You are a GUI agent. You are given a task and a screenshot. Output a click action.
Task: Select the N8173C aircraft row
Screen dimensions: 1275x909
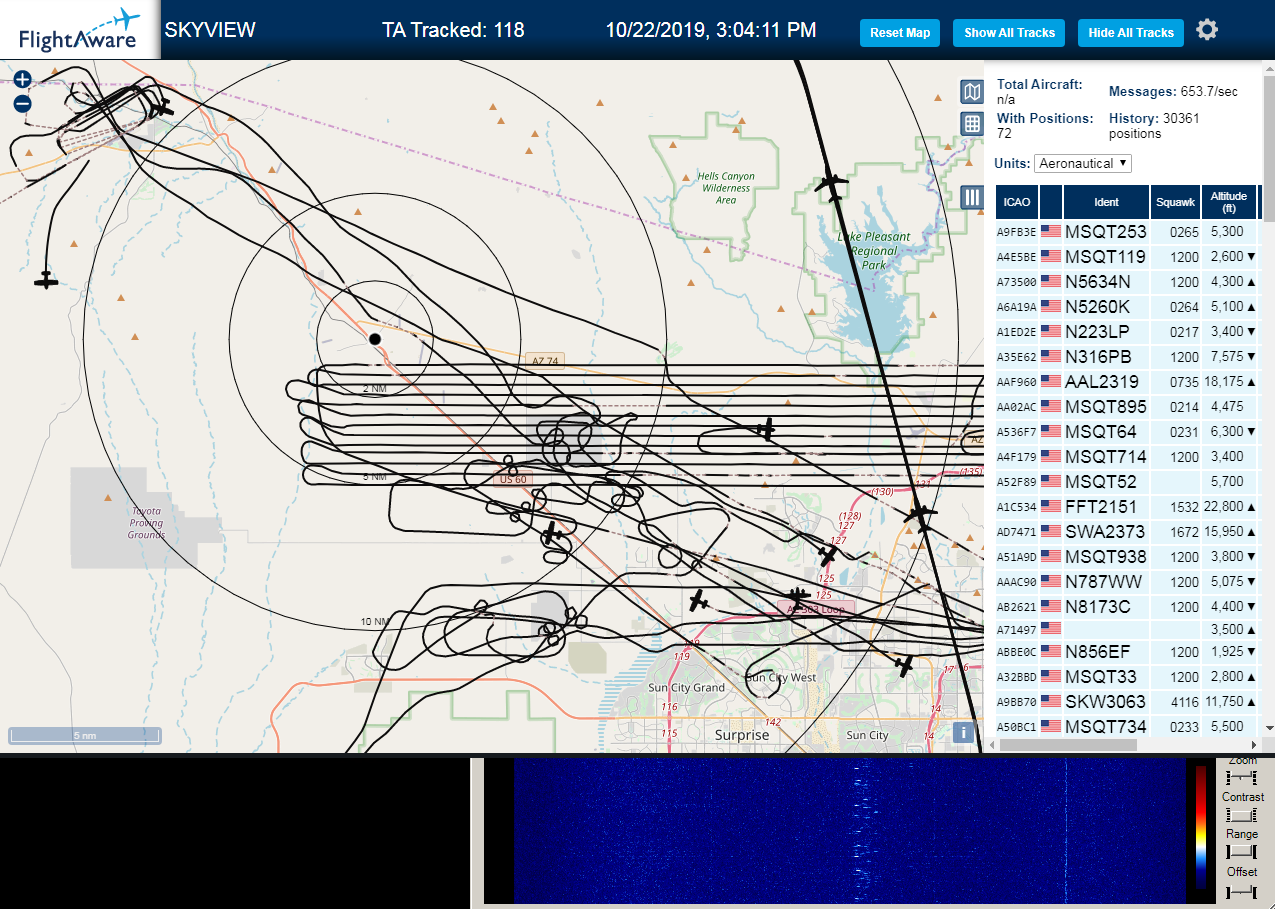(1127, 606)
